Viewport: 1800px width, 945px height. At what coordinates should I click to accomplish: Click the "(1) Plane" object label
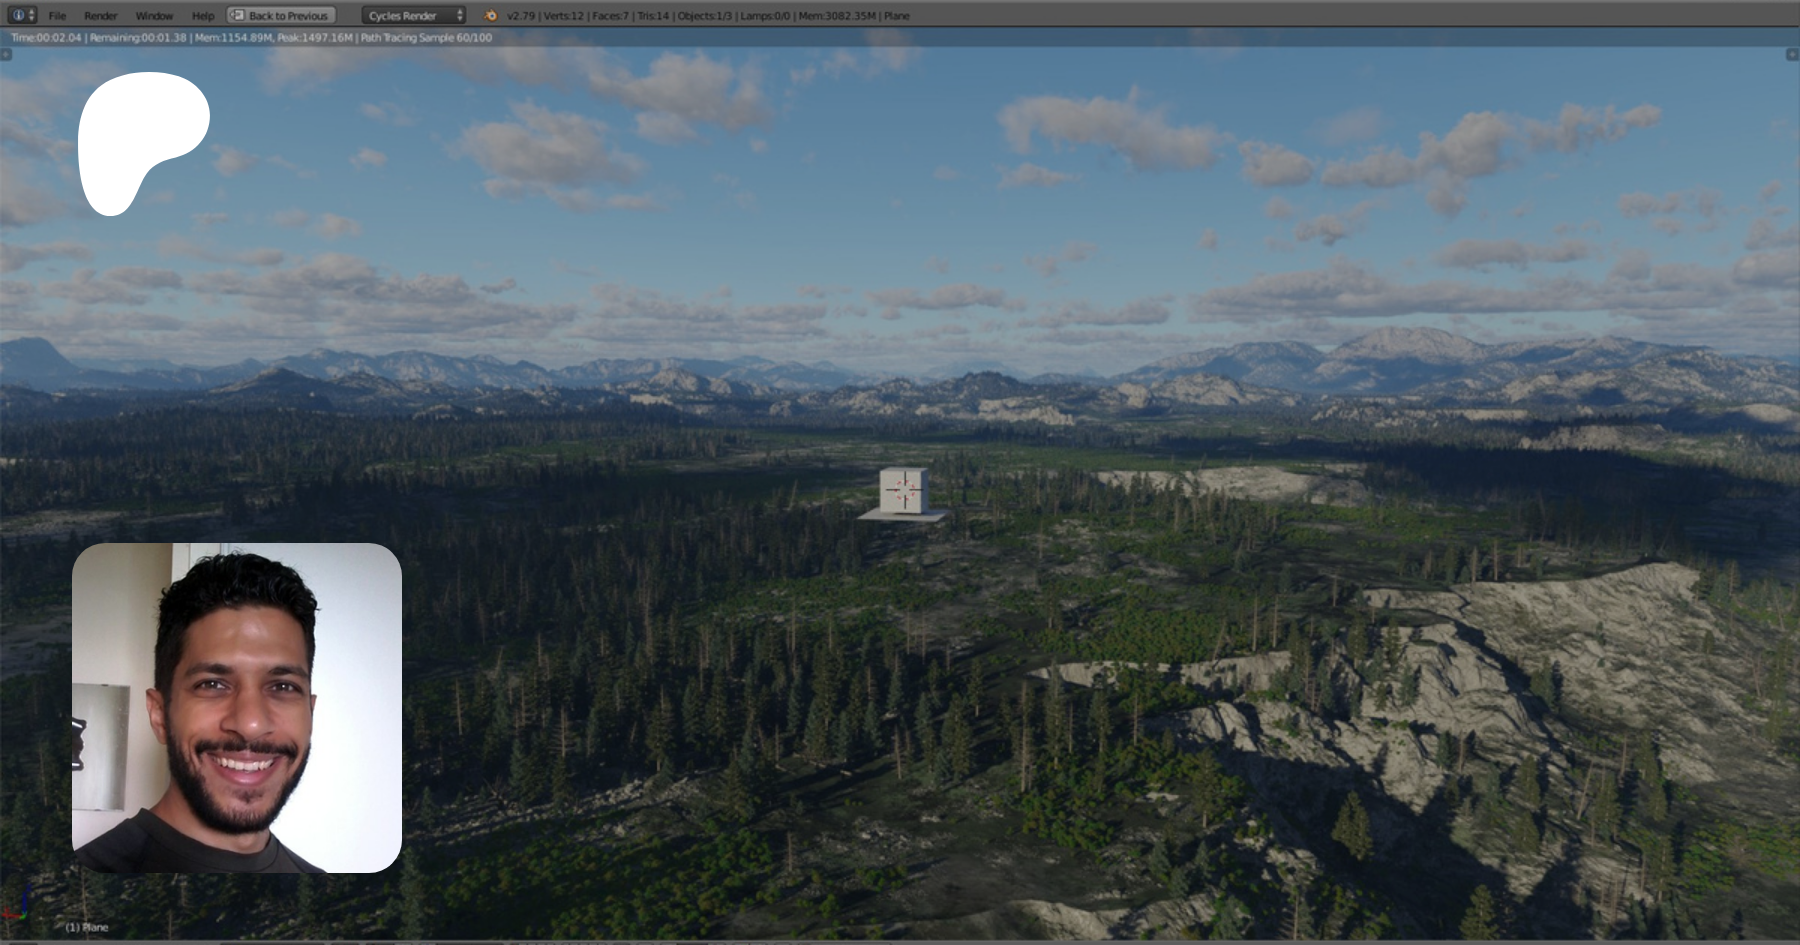(87, 927)
